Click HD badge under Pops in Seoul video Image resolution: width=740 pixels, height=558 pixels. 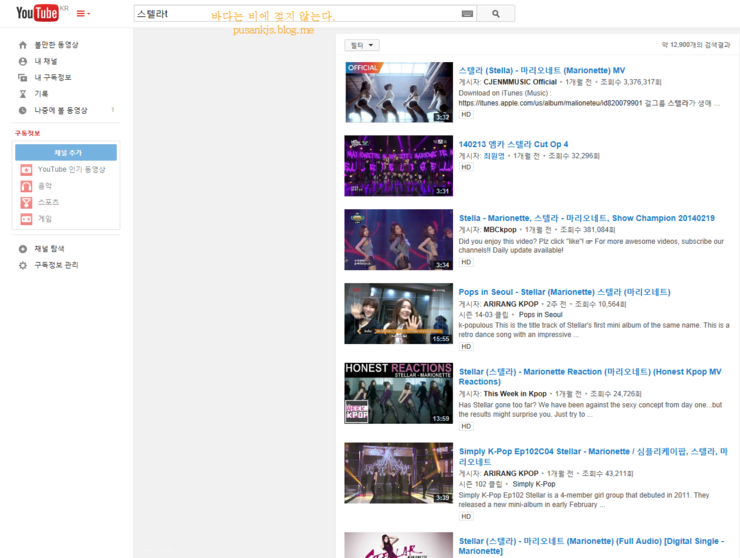466,347
